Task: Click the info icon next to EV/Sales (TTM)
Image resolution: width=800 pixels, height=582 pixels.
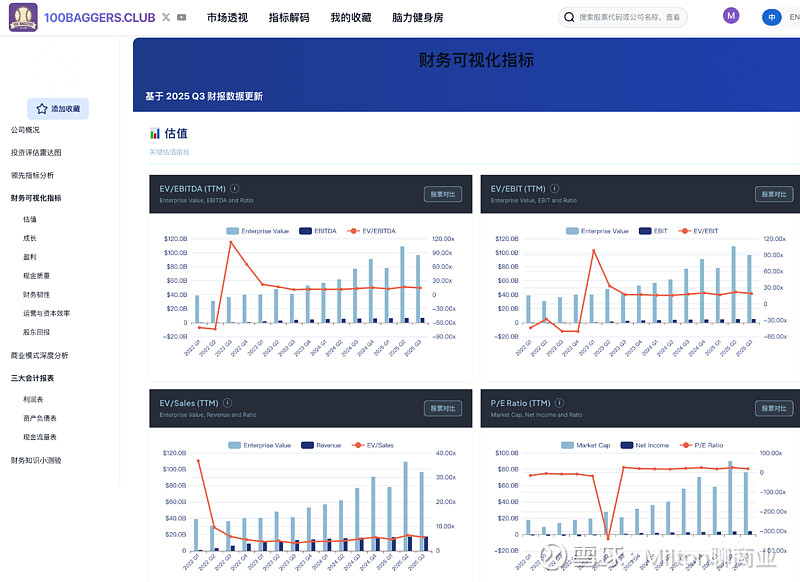Action: pos(228,402)
